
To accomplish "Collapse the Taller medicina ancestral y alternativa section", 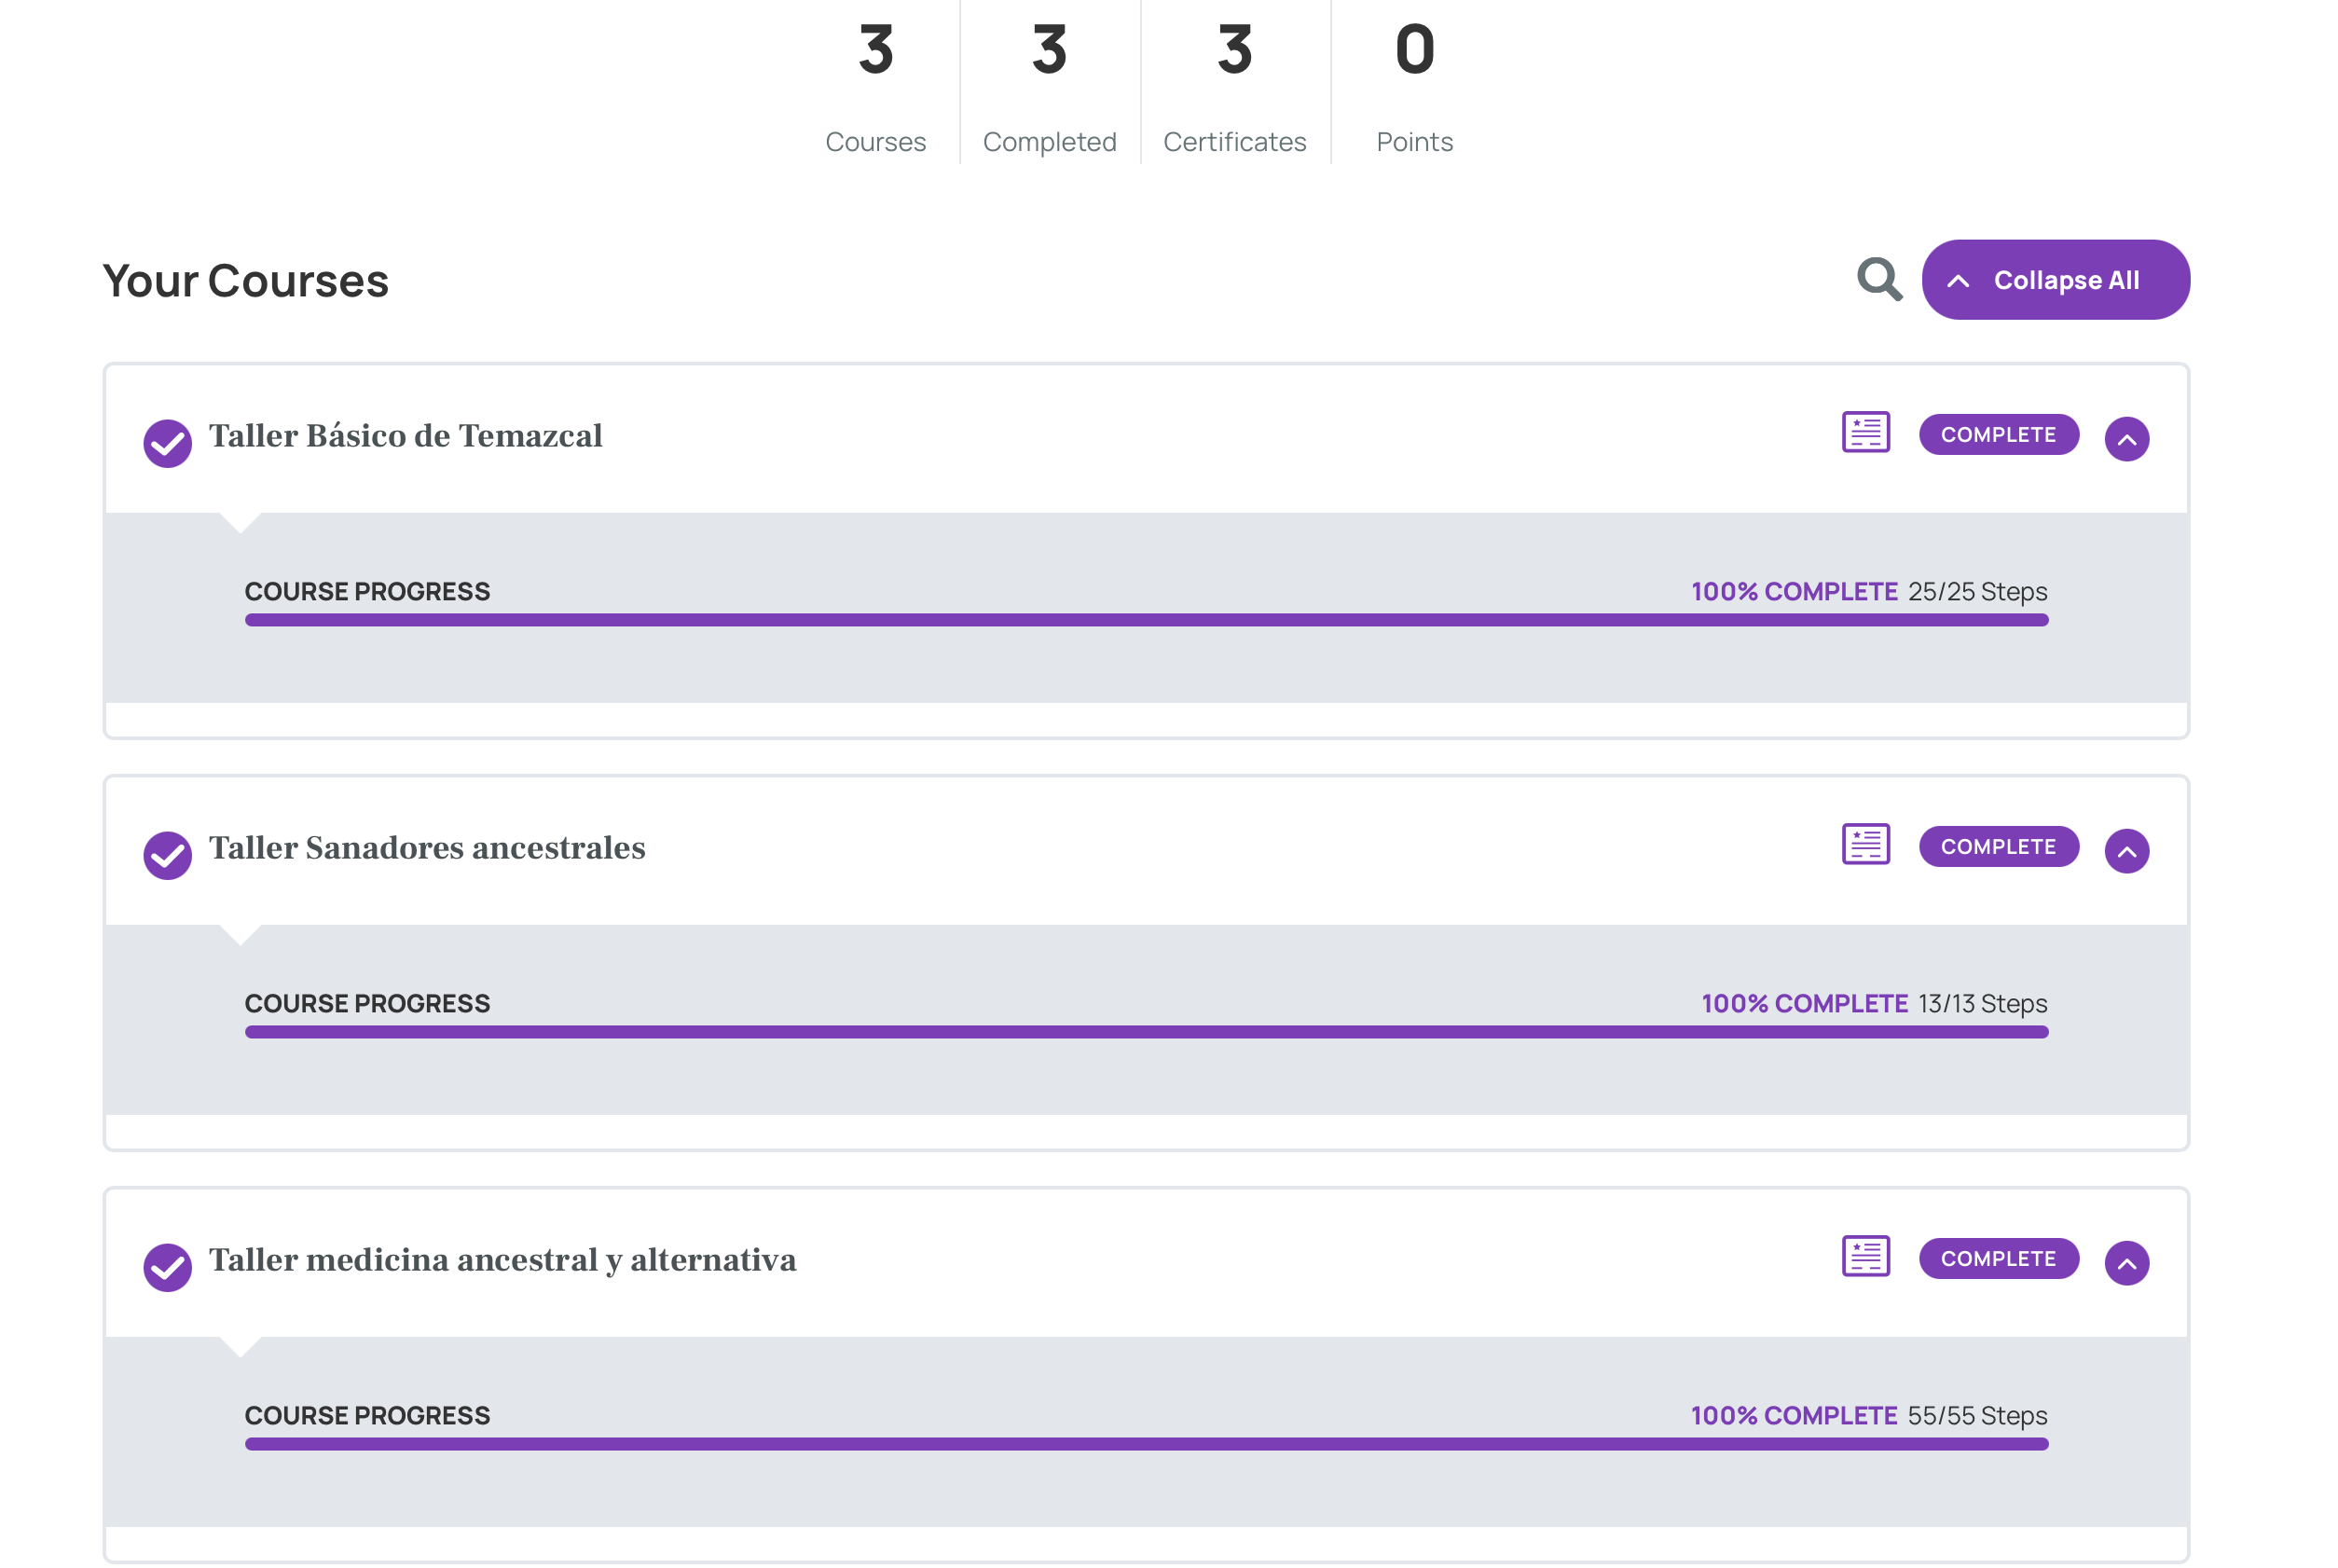I will coord(2127,1263).
